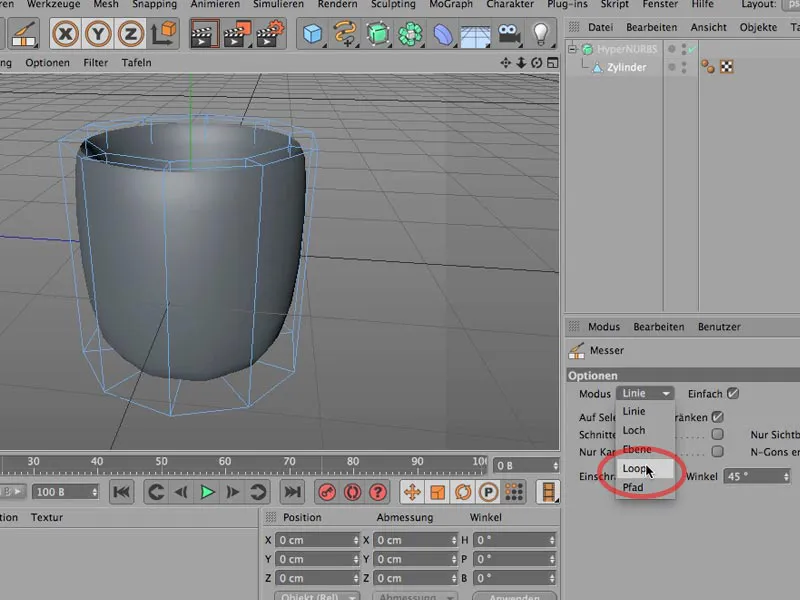Open the spline pen tools icon
Screen dimensions: 800x600
click(345, 34)
